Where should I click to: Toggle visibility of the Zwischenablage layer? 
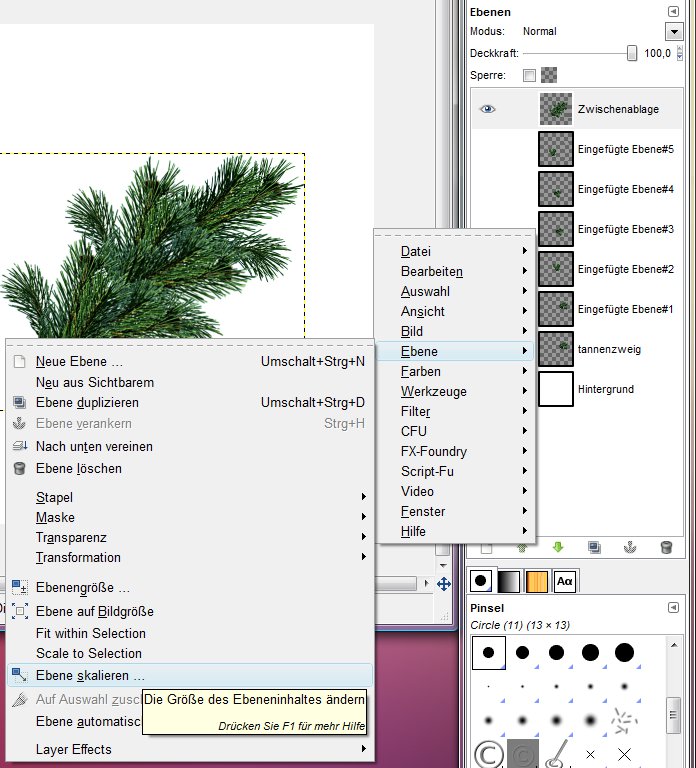[x=487, y=109]
